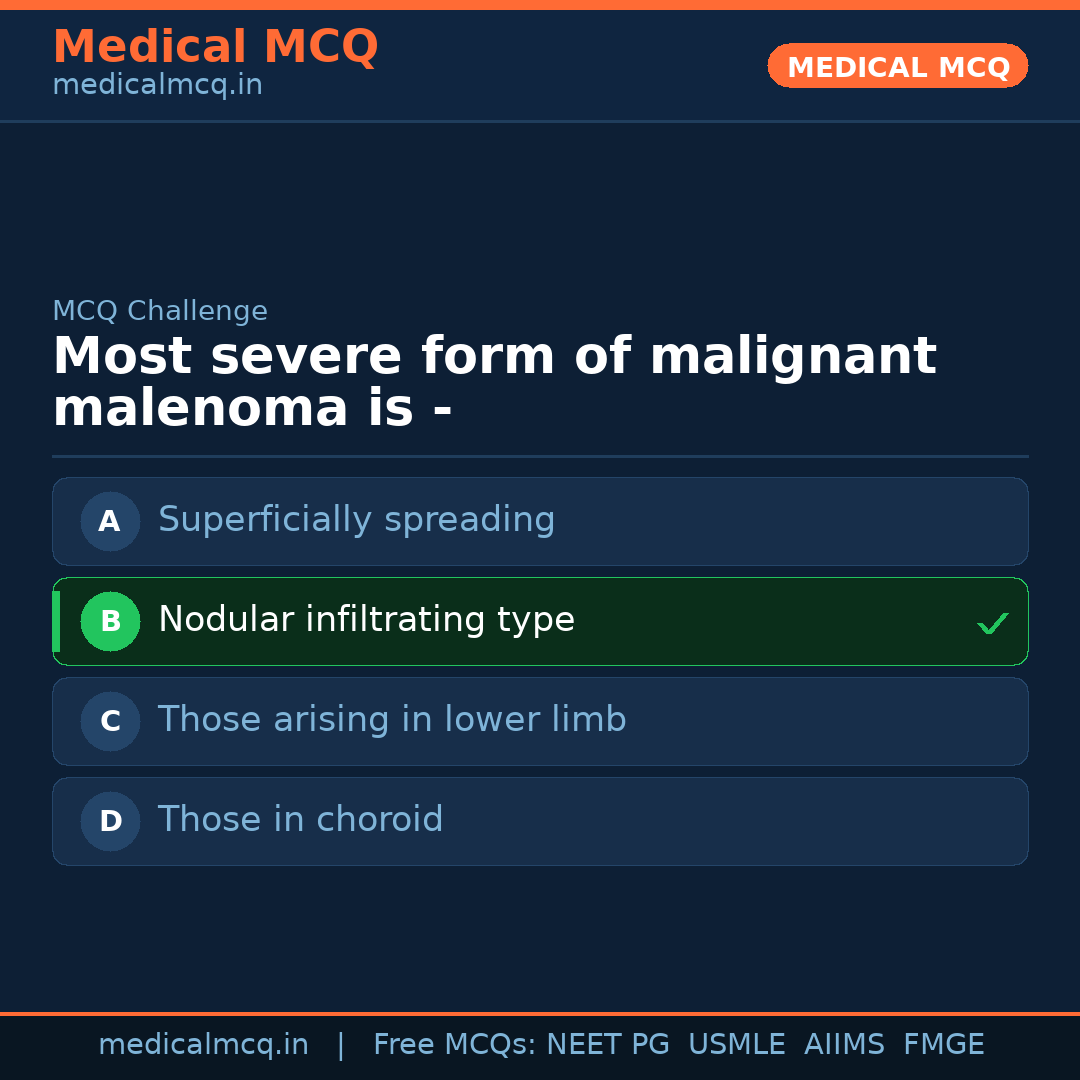This screenshot has width=1080, height=1080.
Task: Expand the MCQ Challenge section
Action: (x=160, y=311)
